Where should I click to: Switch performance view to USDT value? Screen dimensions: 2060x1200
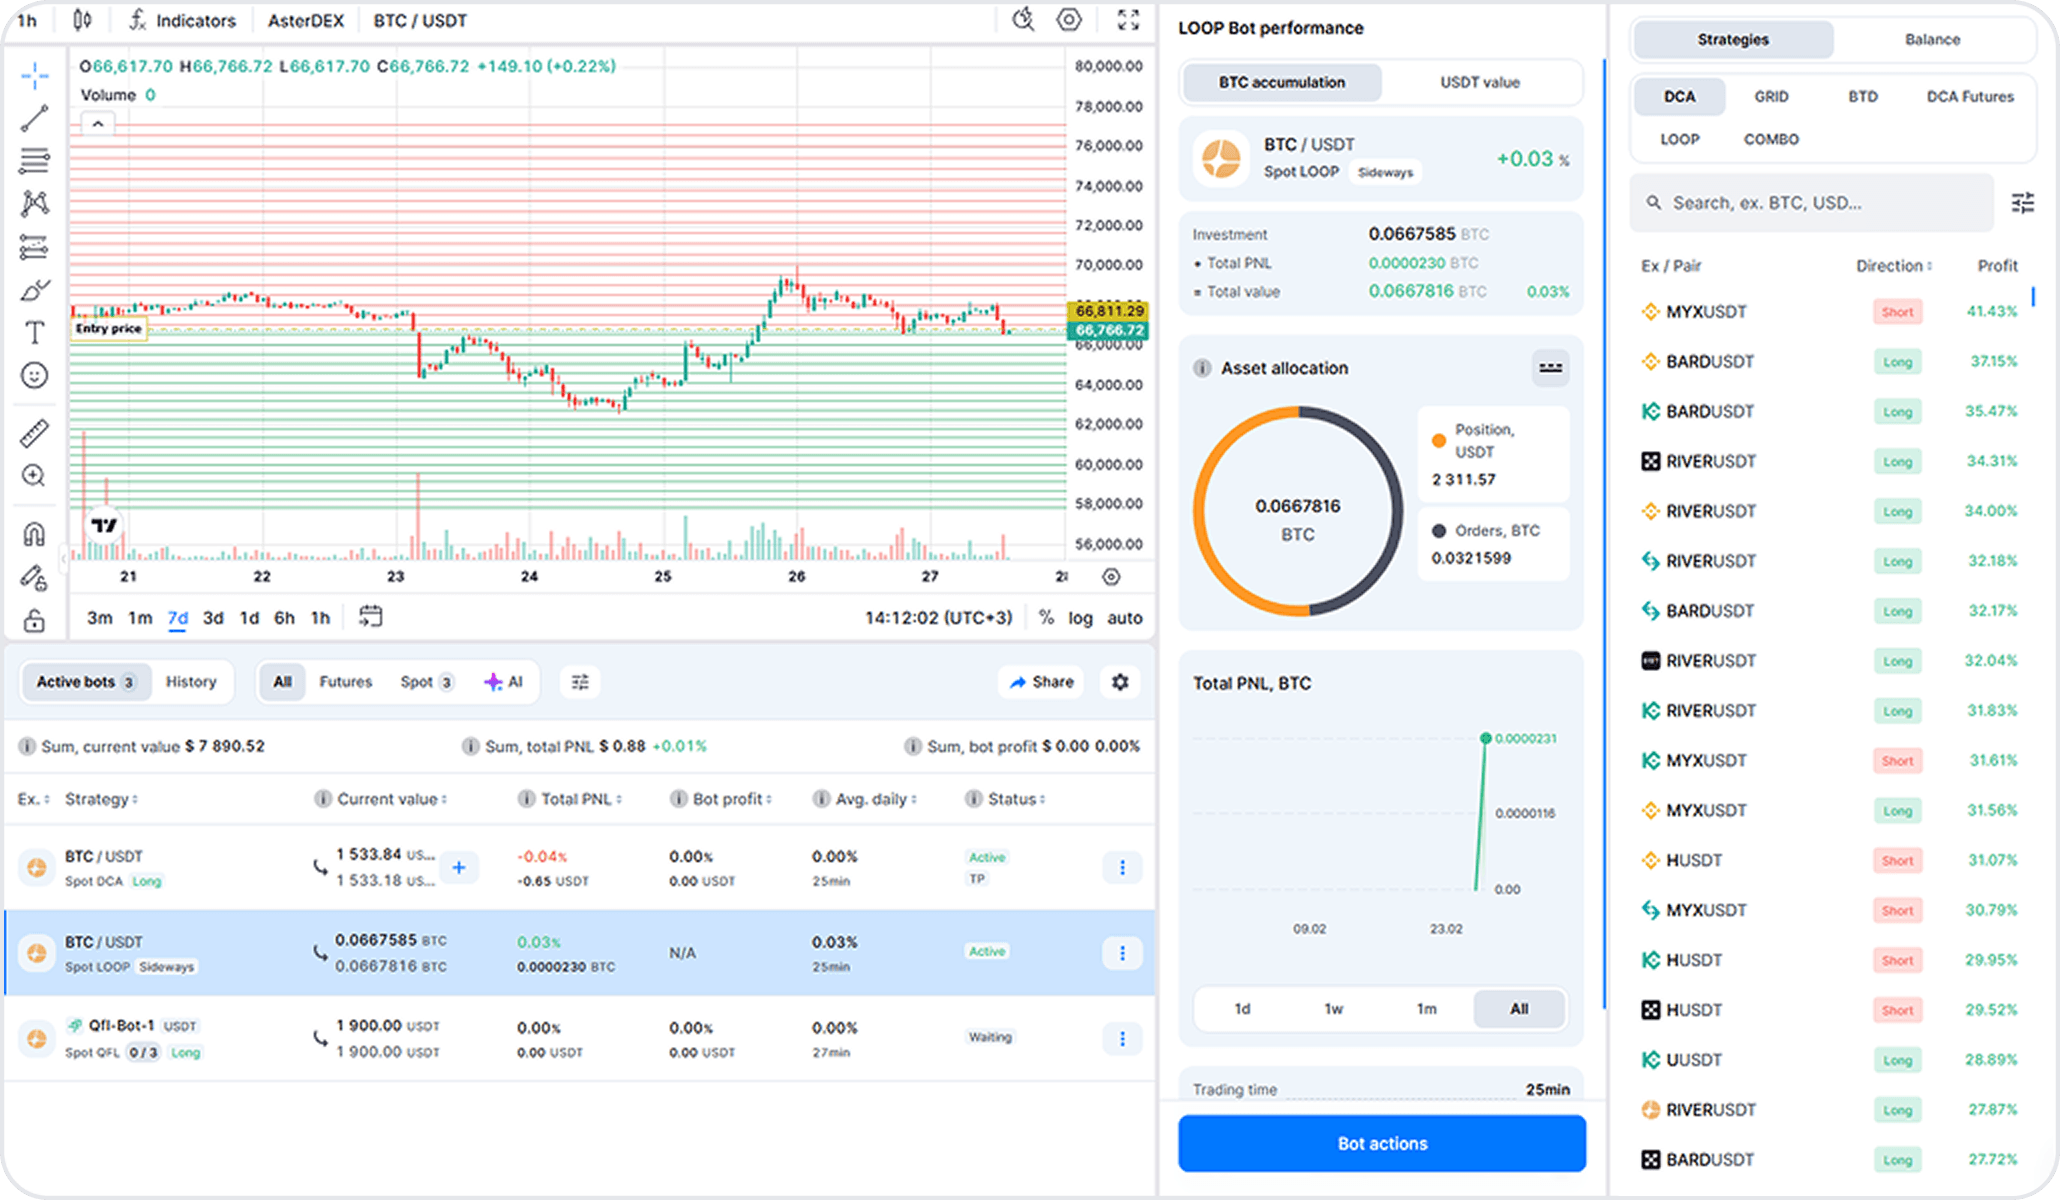coord(1479,82)
